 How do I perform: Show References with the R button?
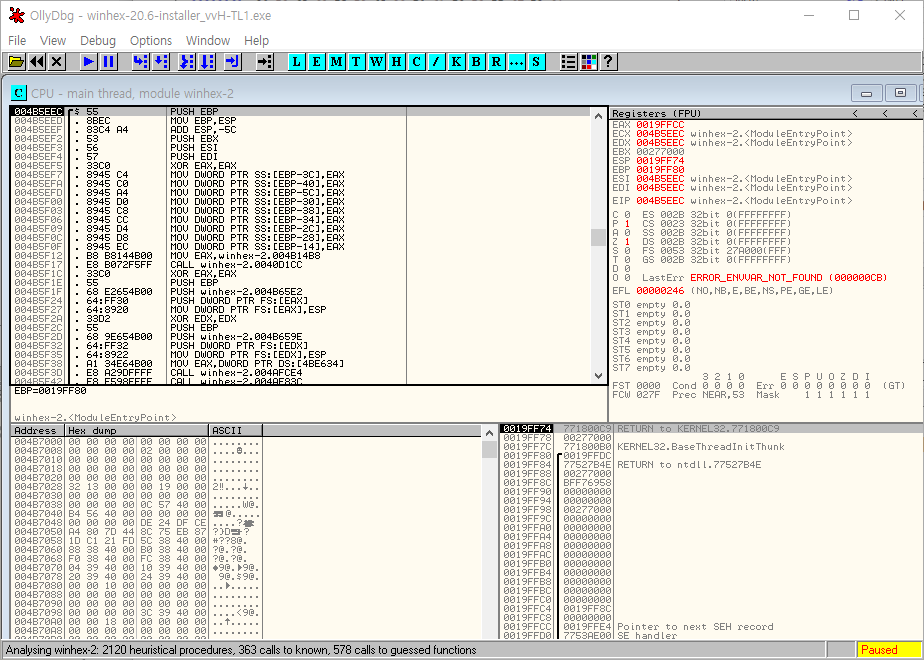pyautogui.click(x=497, y=61)
